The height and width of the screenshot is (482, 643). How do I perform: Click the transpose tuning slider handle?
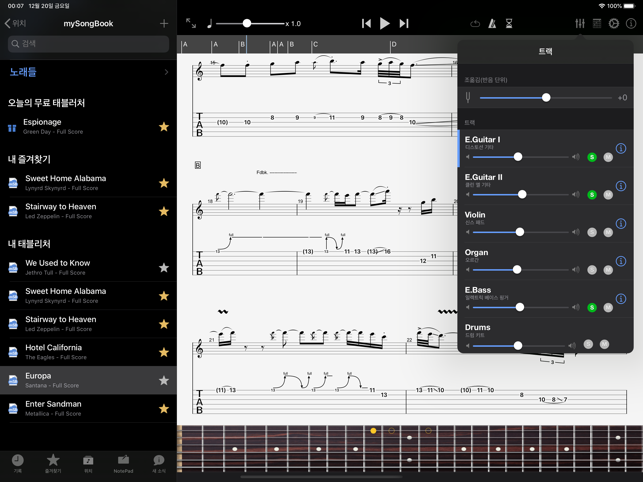point(546,98)
